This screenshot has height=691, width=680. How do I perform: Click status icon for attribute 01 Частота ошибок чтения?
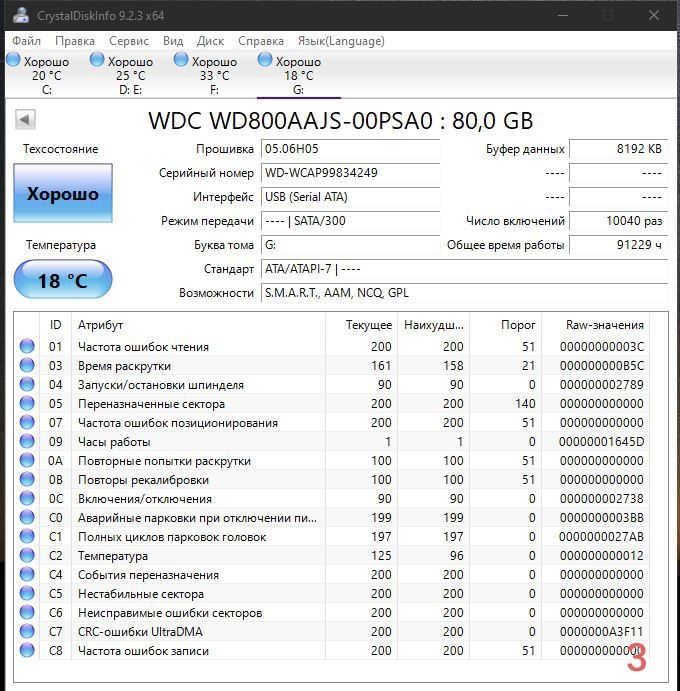click(27, 346)
